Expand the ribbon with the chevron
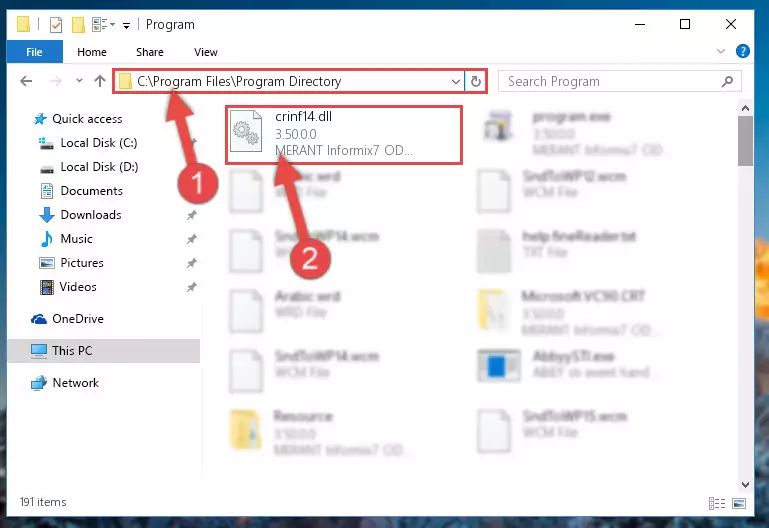Image resolution: width=769 pixels, height=528 pixels. click(720, 51)
